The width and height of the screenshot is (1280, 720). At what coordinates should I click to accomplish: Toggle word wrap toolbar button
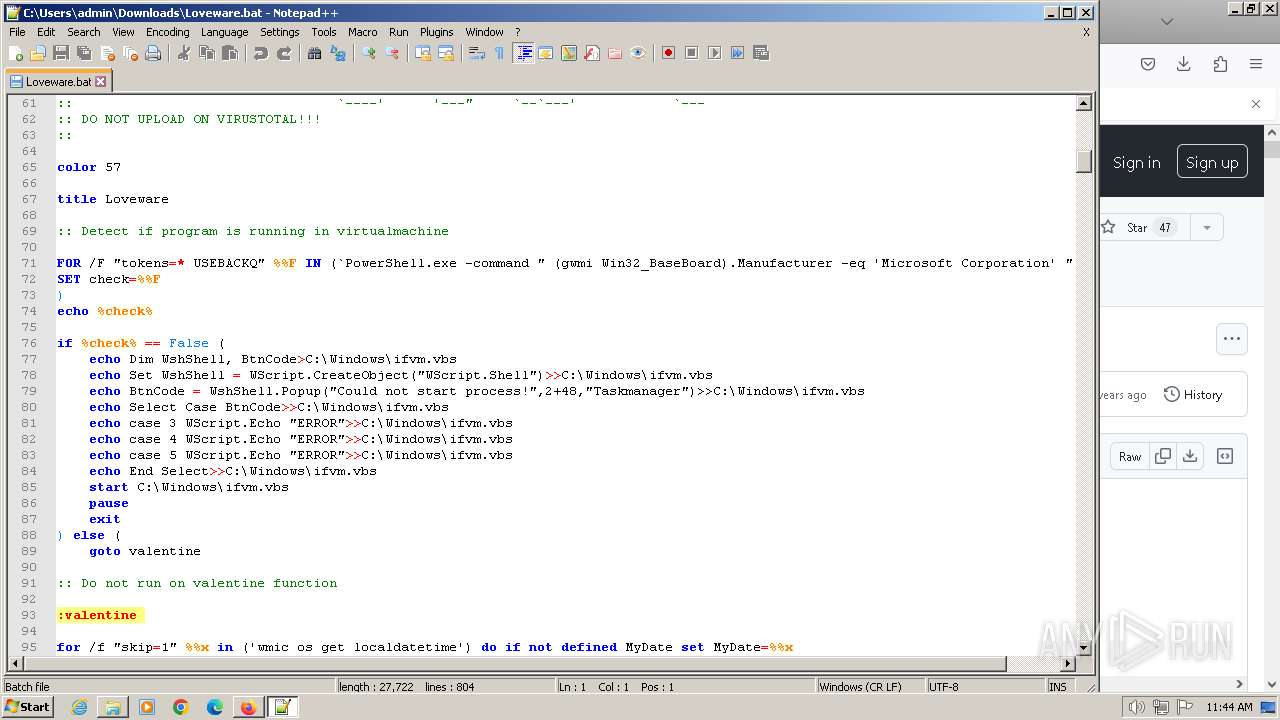[476, 53]
